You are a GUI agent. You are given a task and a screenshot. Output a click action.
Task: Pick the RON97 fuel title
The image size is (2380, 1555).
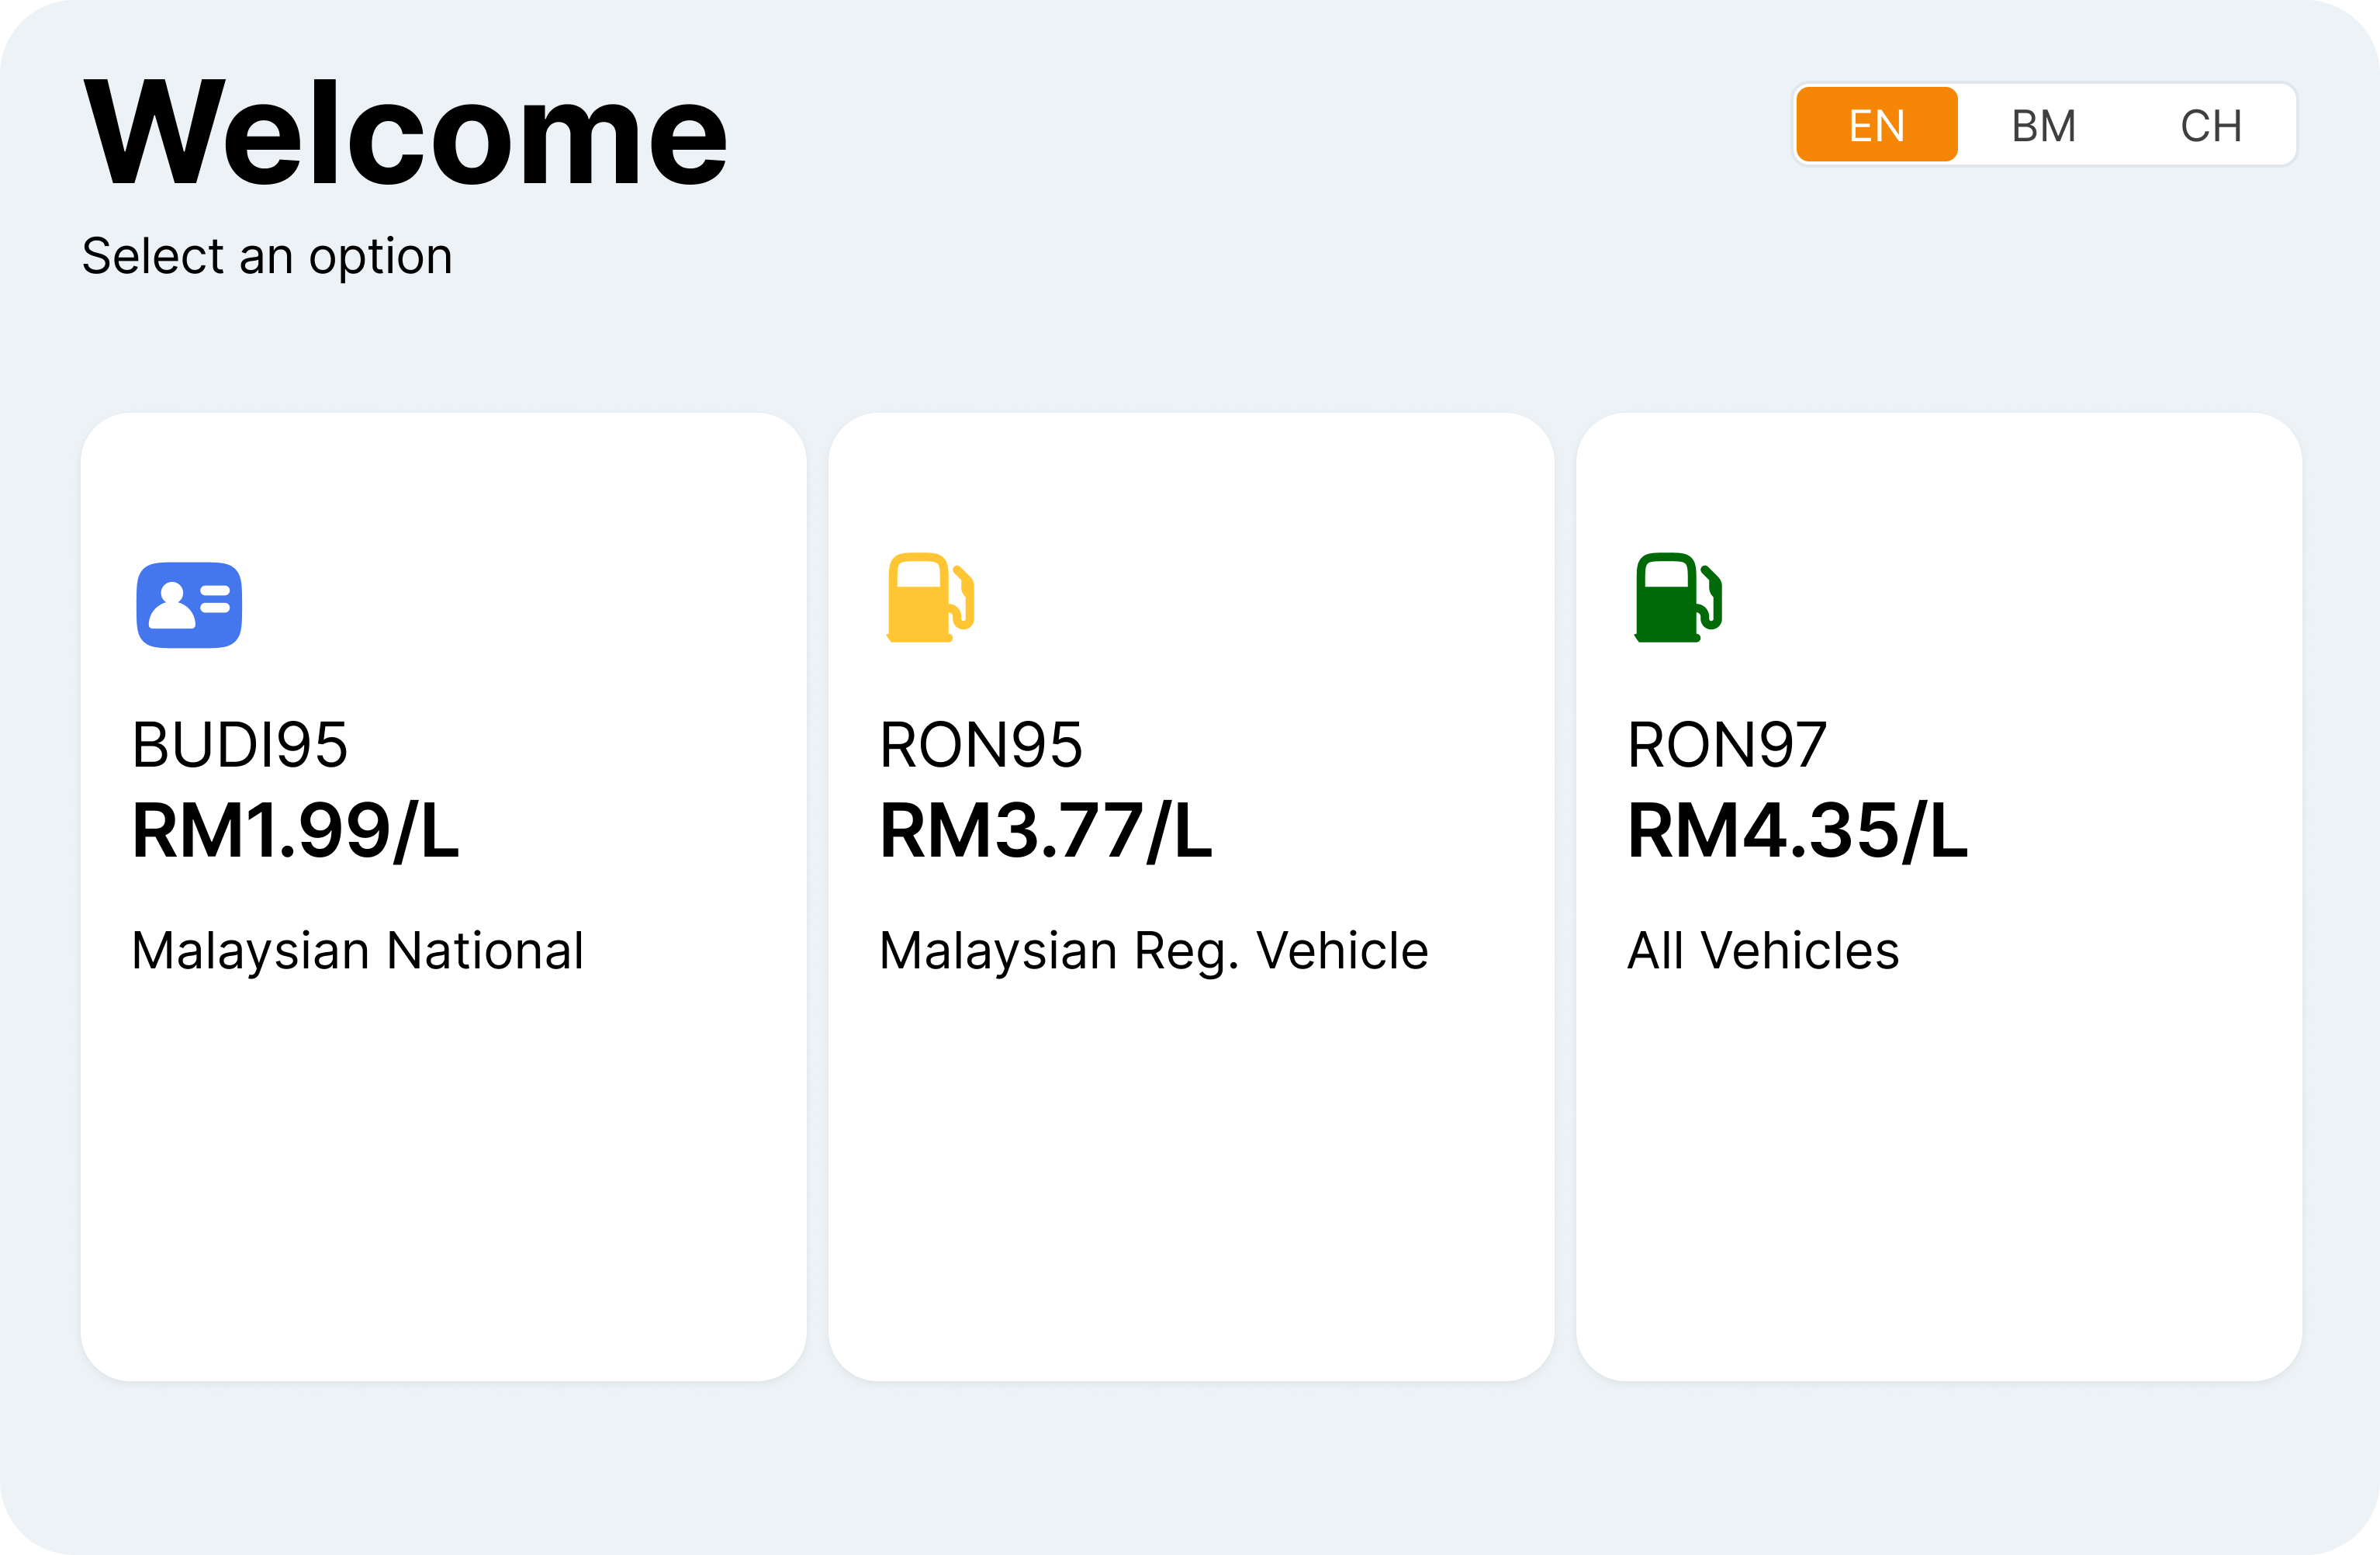point(1727,745)
